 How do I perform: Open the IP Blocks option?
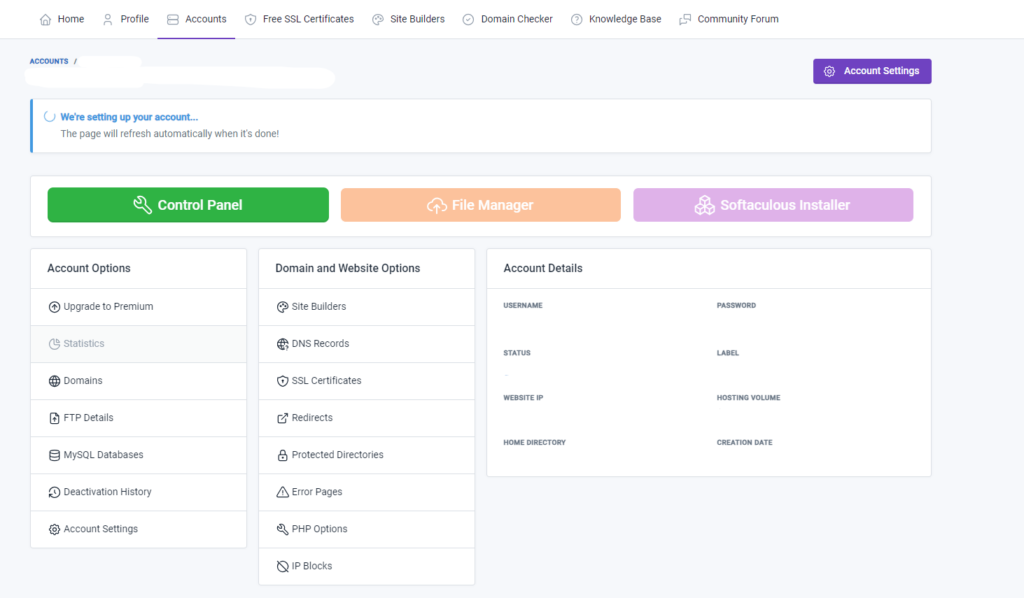366,567
